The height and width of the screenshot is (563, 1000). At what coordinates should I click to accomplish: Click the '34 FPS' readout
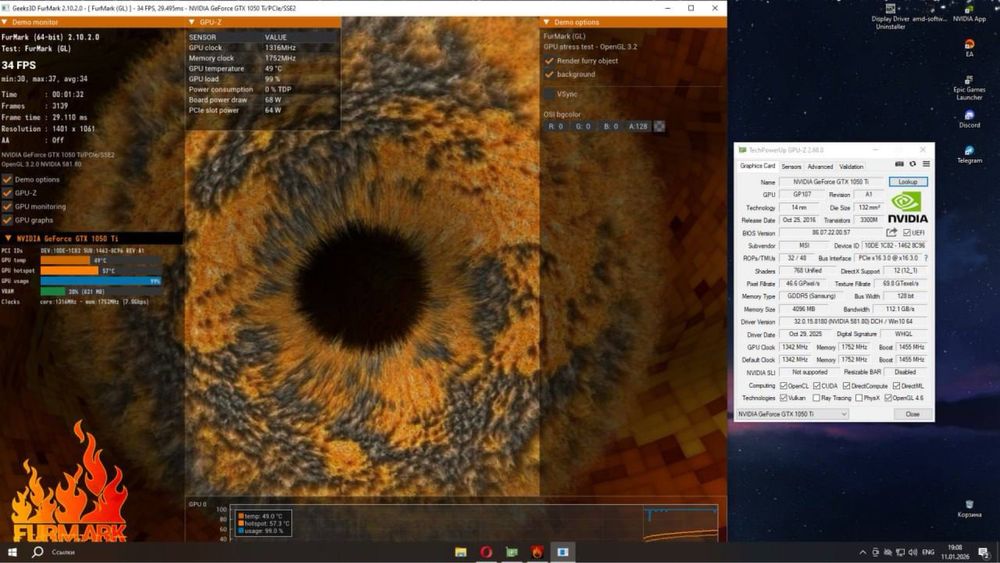(x=18, y=65)
